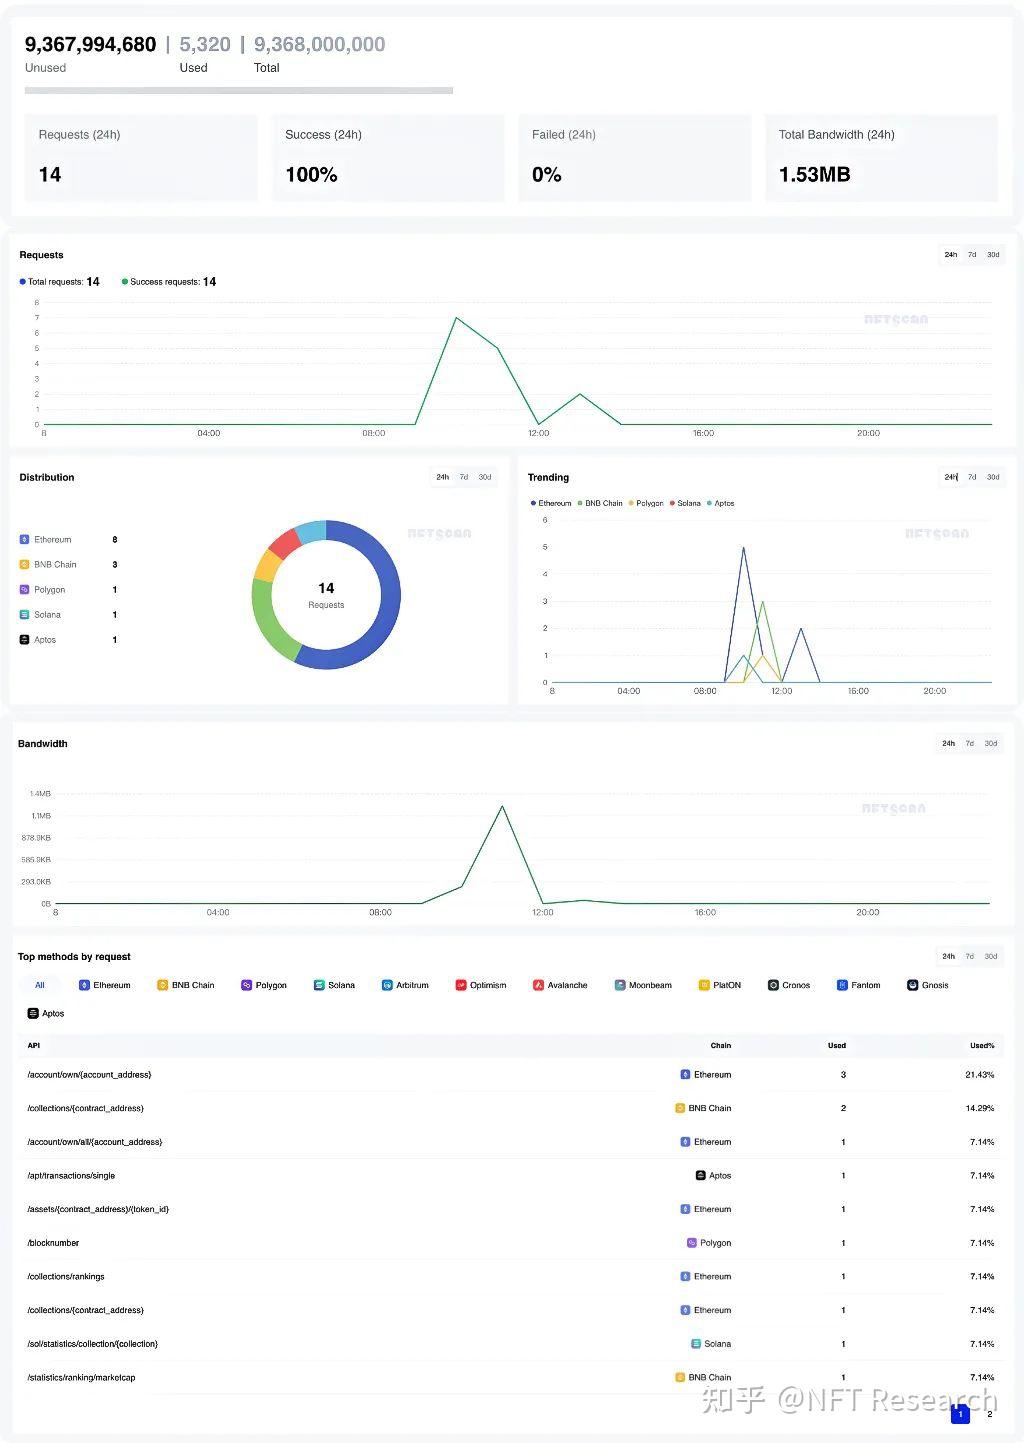Switch Requests chart to 7d range
The image size is (1024, 1443).
pos(972,255)
